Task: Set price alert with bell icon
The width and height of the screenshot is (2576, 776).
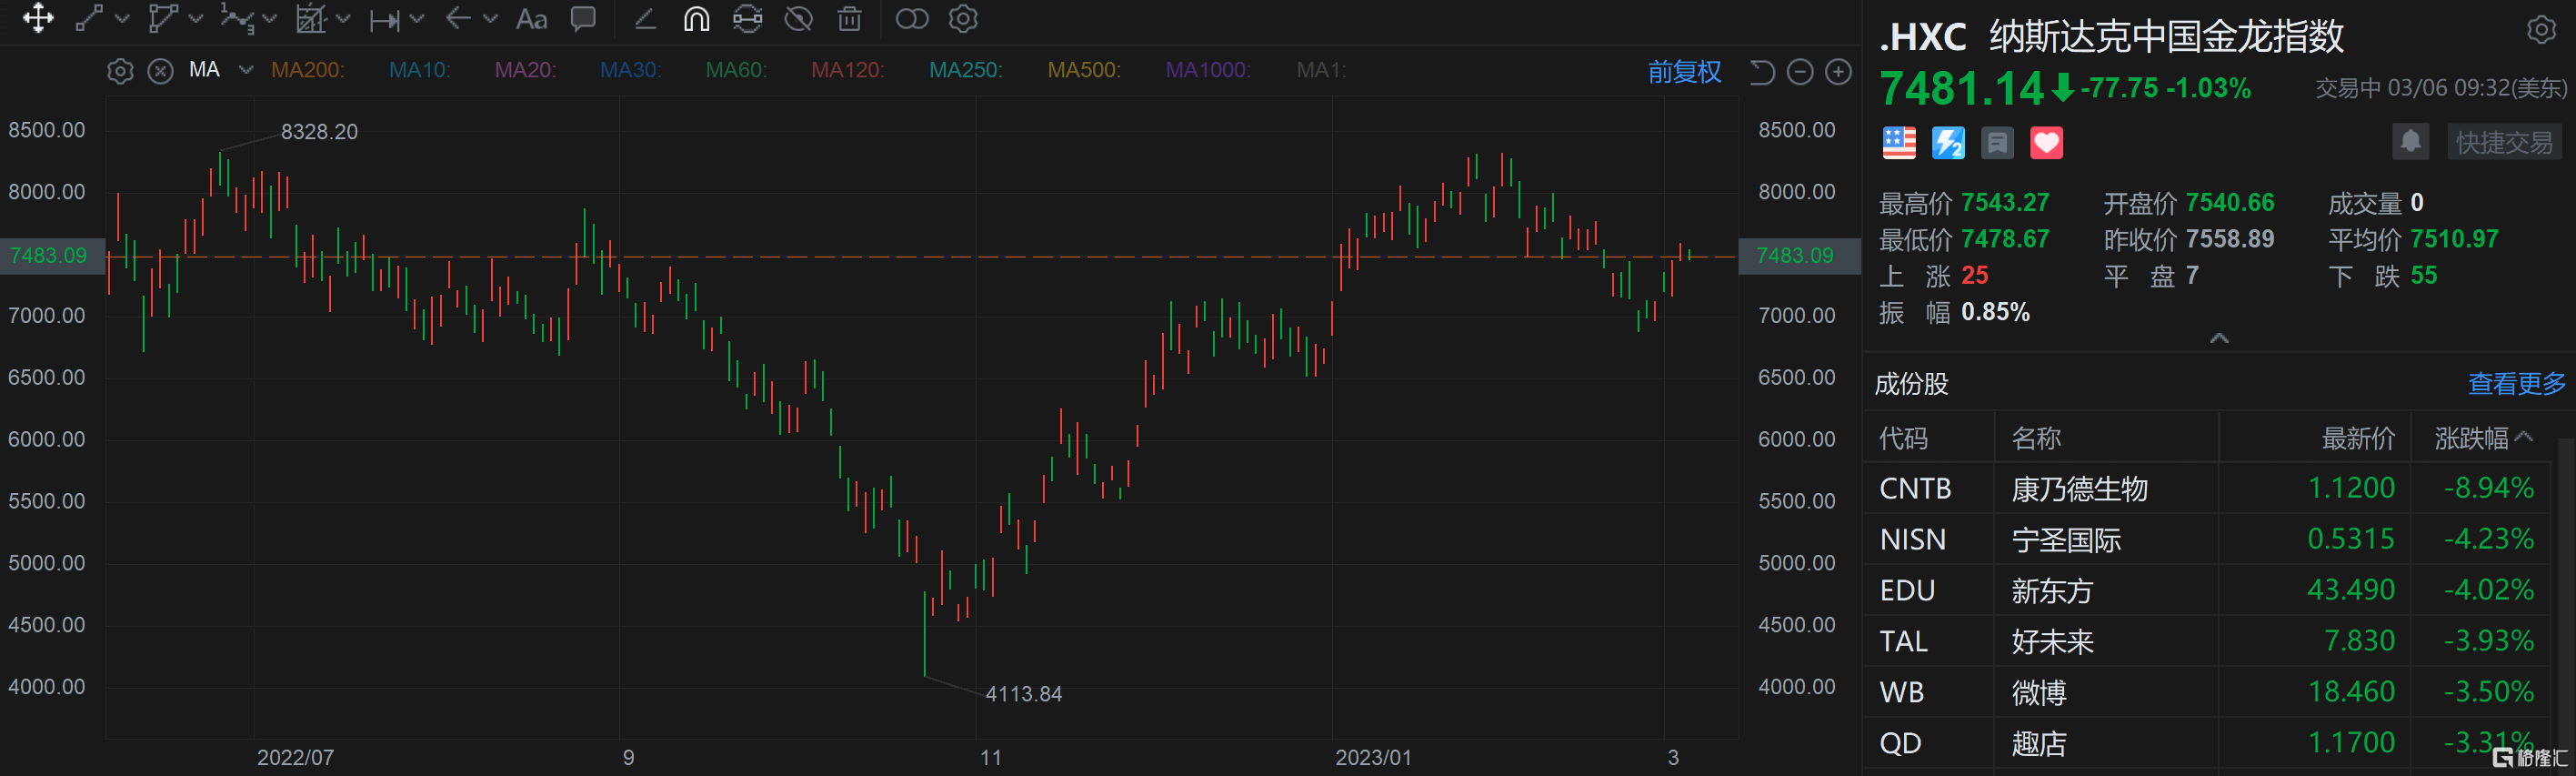Action: pos(2410,142)
